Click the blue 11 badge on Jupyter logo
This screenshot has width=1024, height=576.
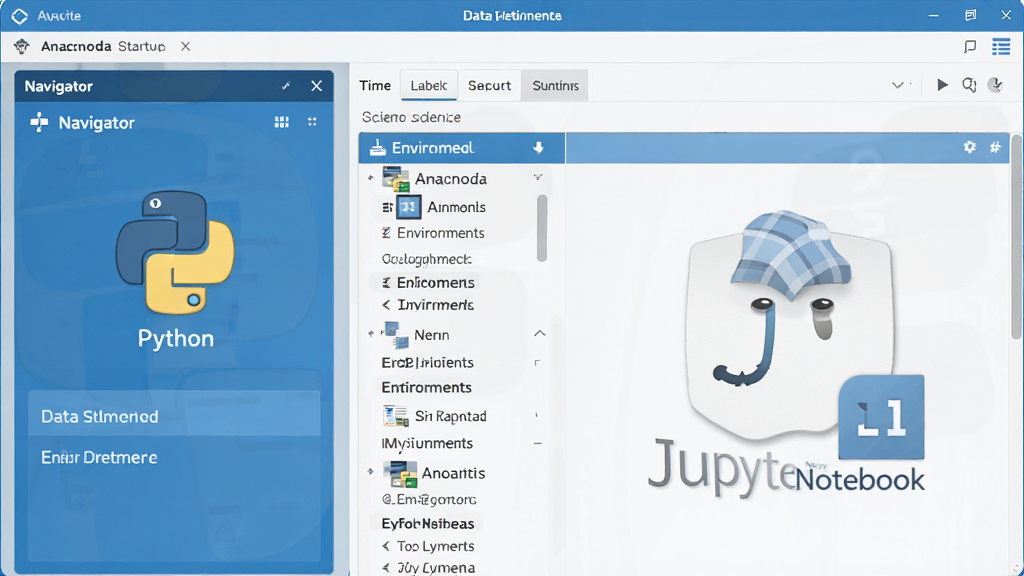tap(882, 418)
